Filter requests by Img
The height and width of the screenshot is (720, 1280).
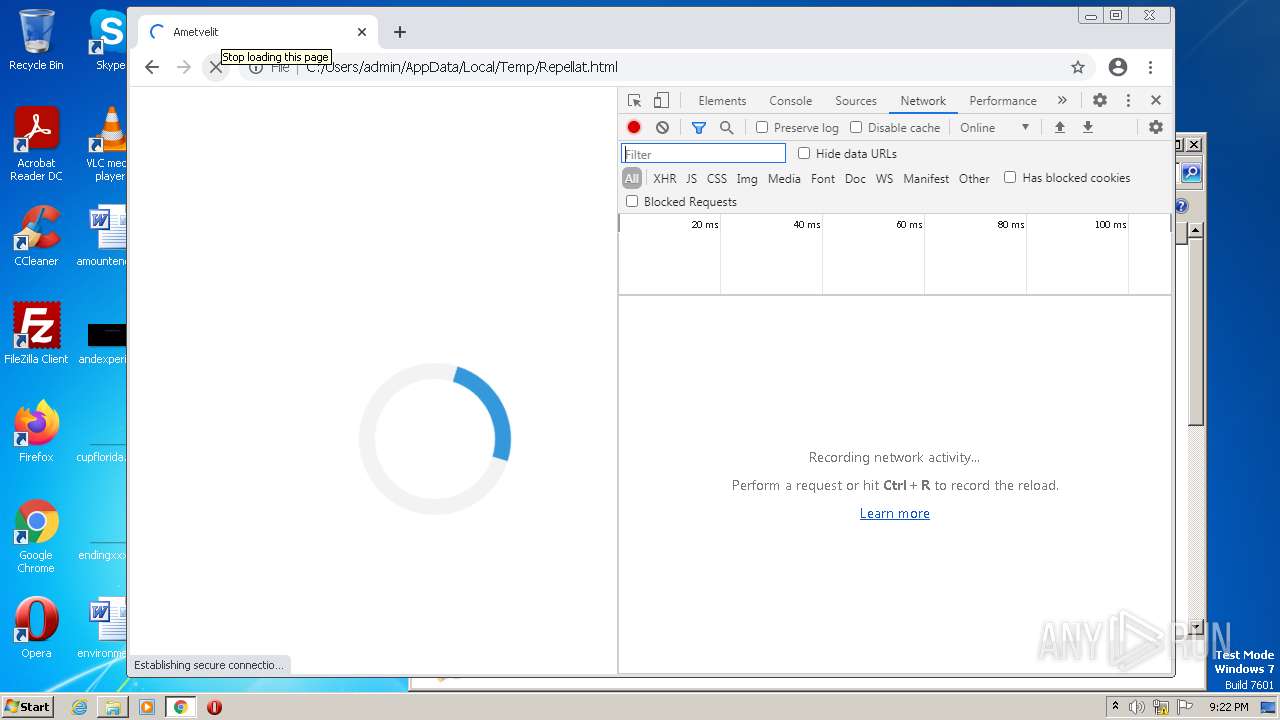pos(747,178)
